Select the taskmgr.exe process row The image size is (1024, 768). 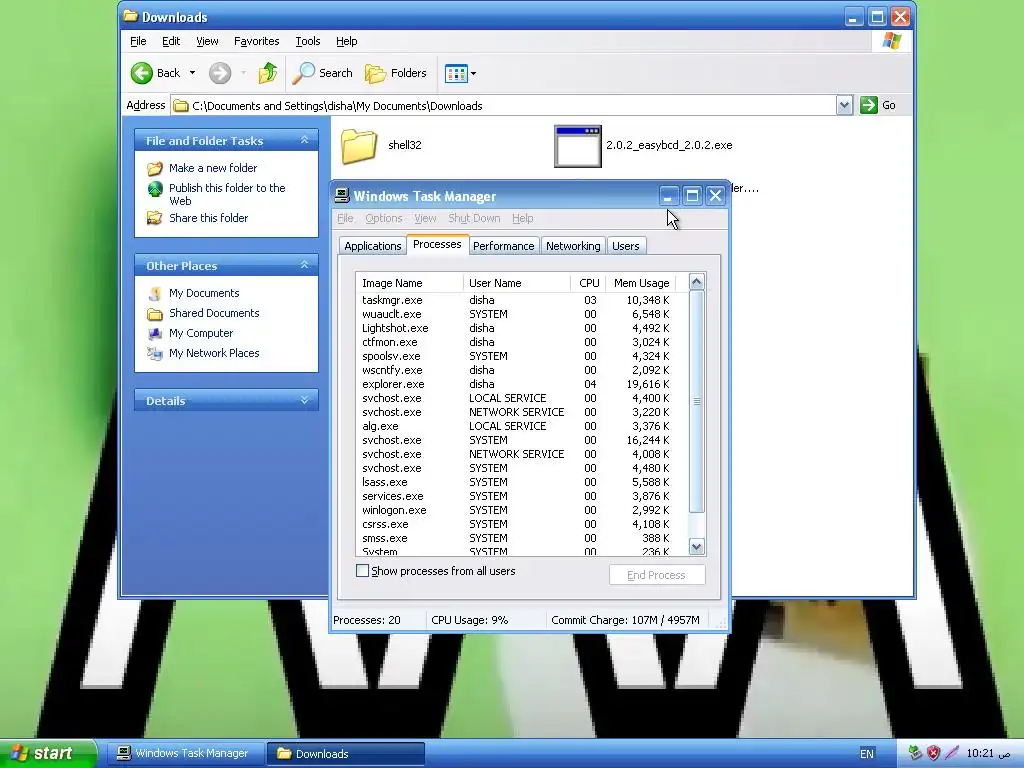tap(521, 300)
